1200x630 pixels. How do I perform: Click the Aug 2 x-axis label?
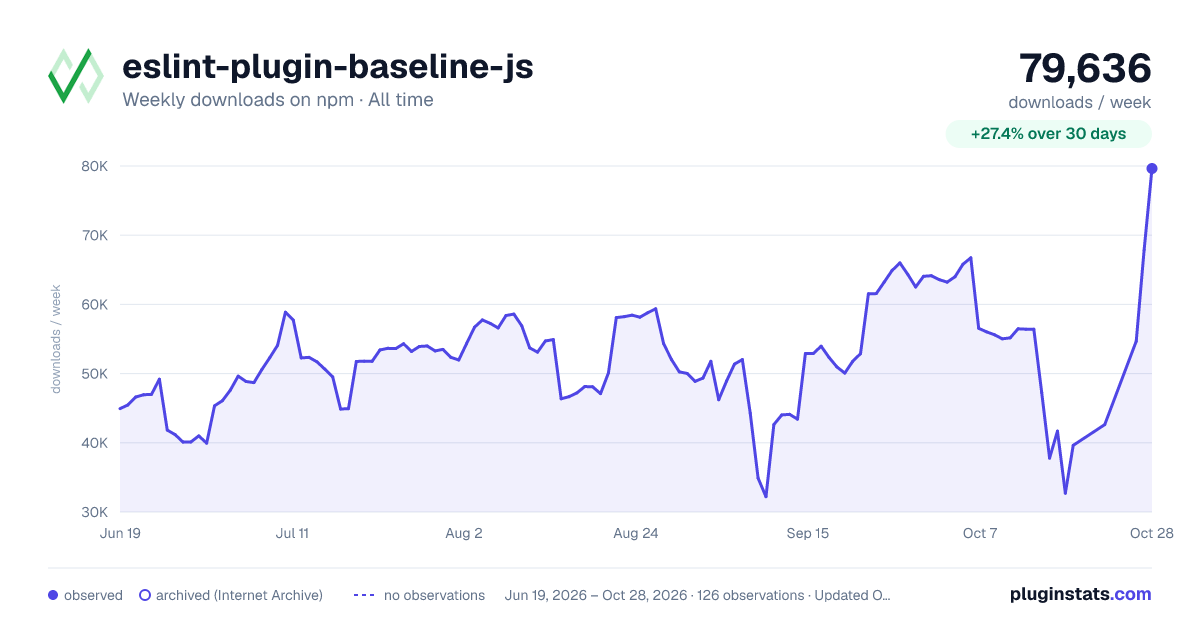(464, 533)
